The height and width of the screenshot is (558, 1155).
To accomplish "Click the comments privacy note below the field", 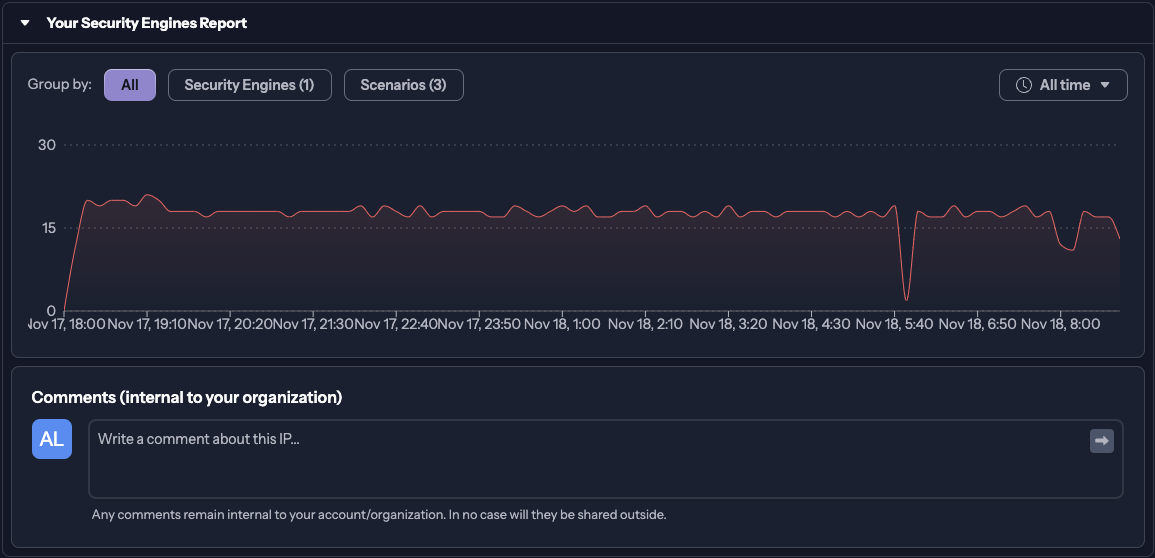I will pos(379,515).
